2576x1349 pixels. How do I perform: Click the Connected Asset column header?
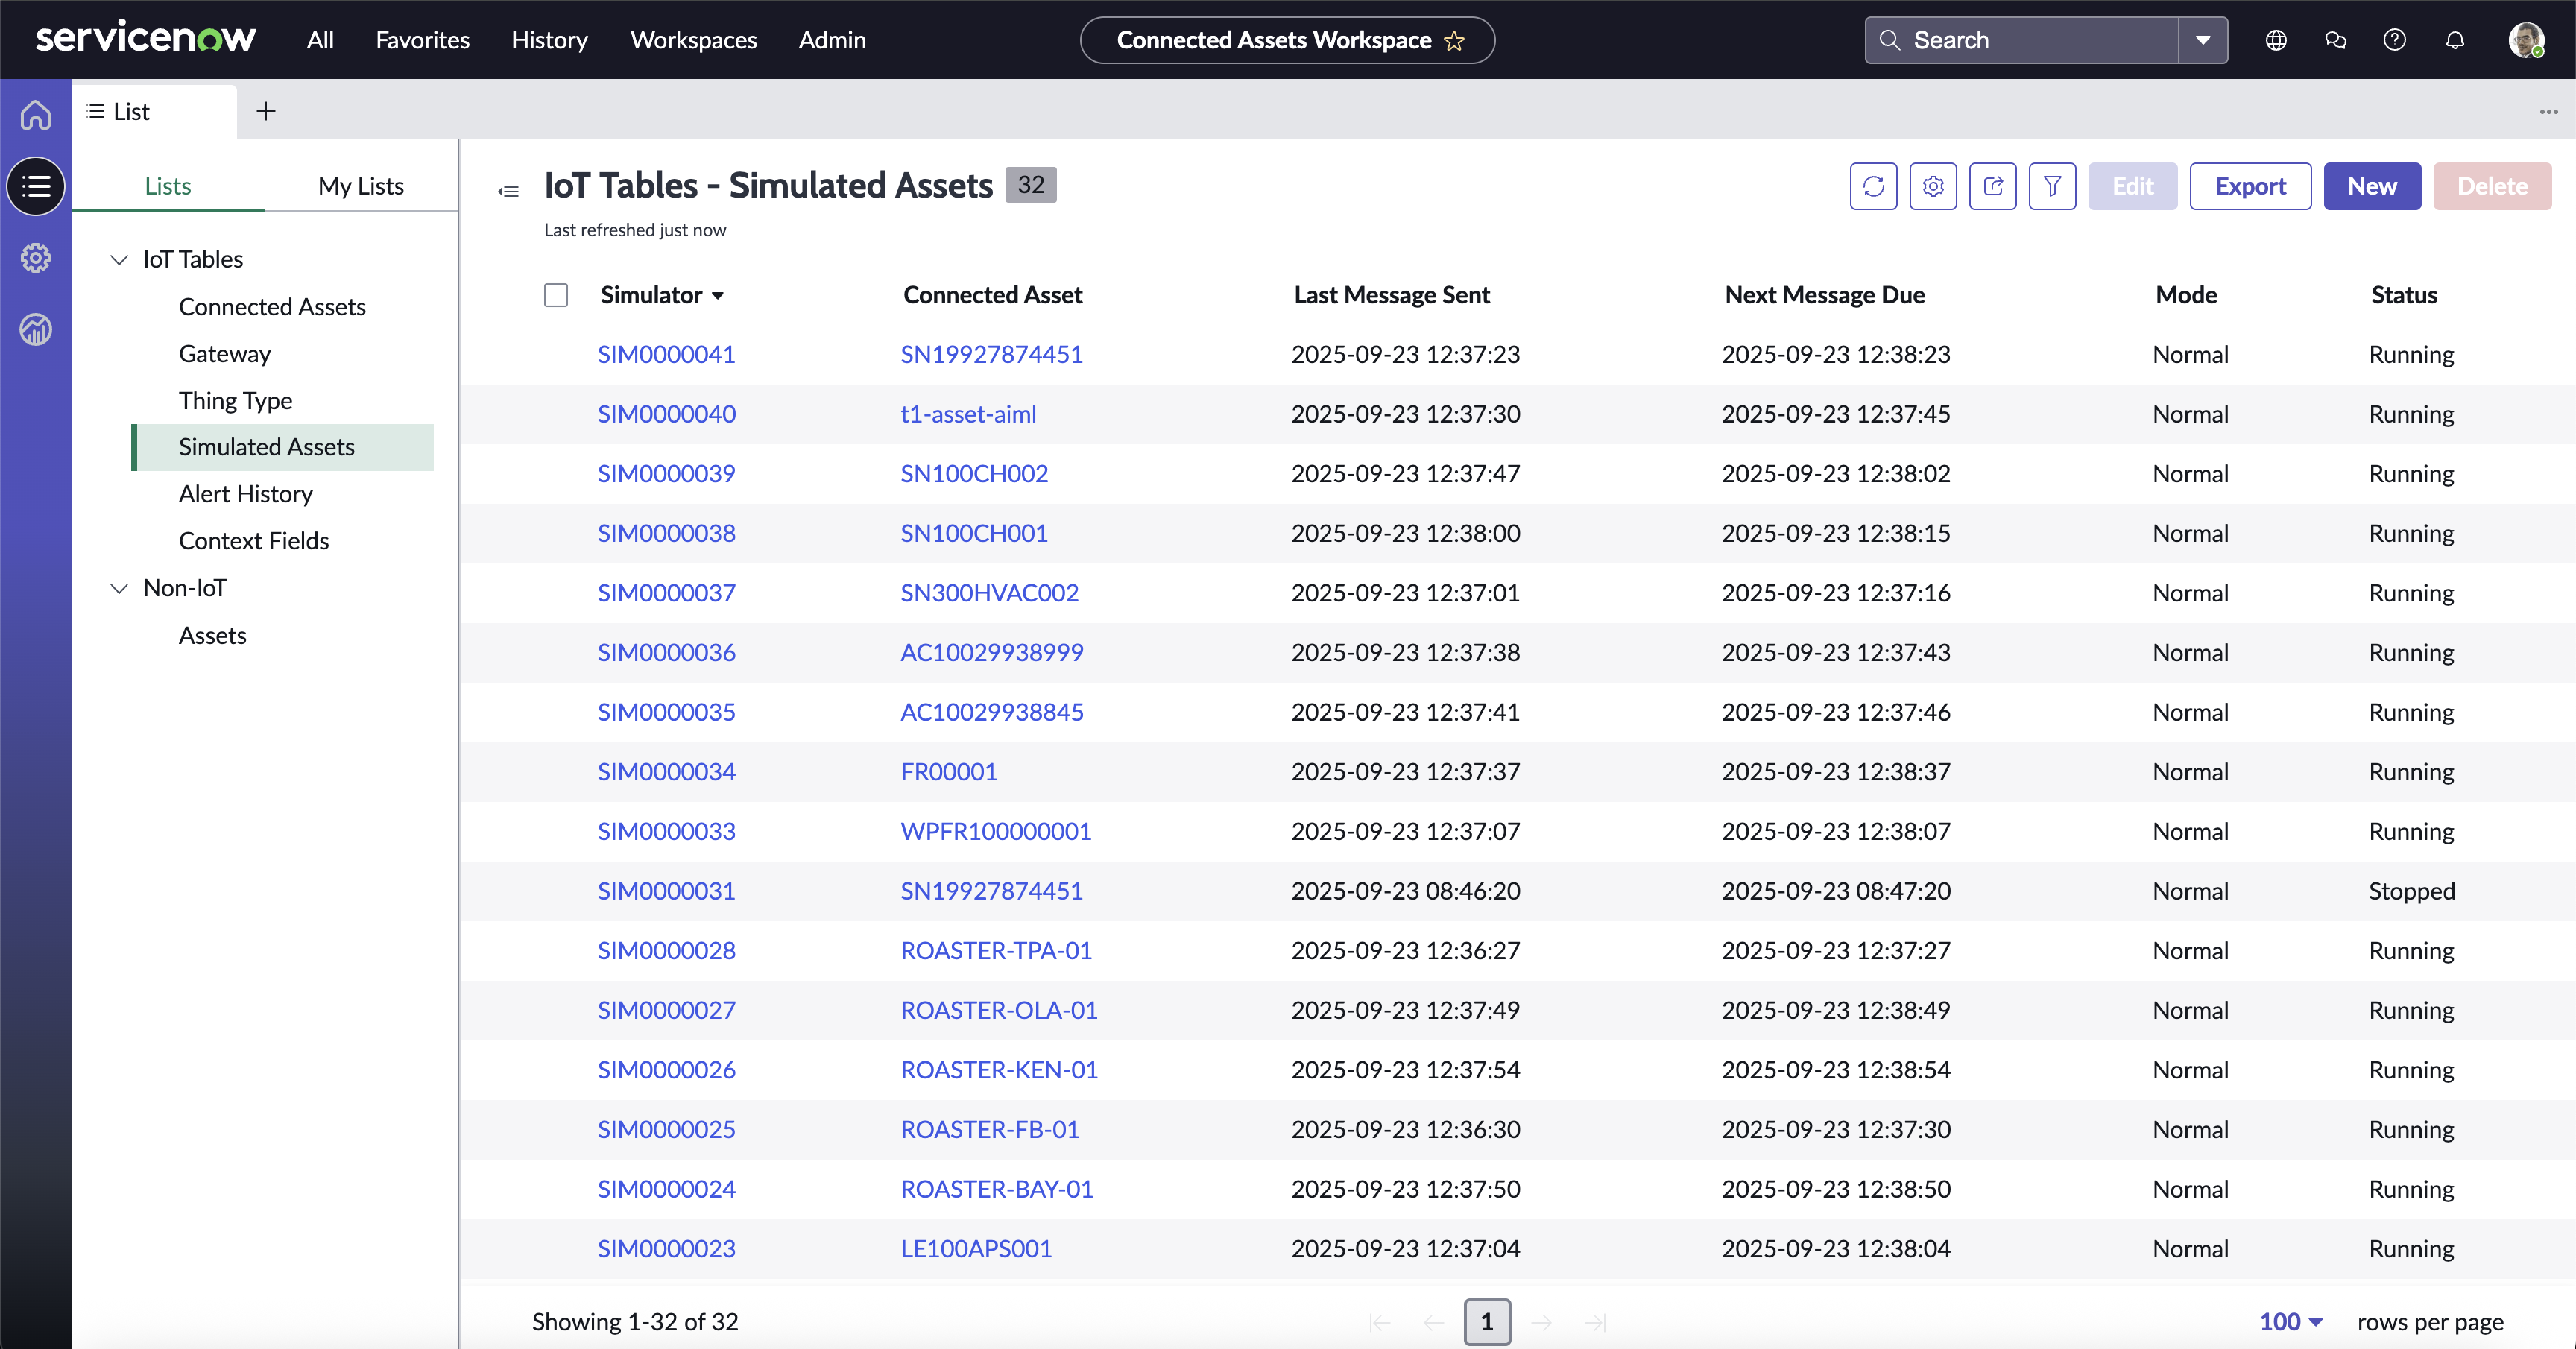993,295
